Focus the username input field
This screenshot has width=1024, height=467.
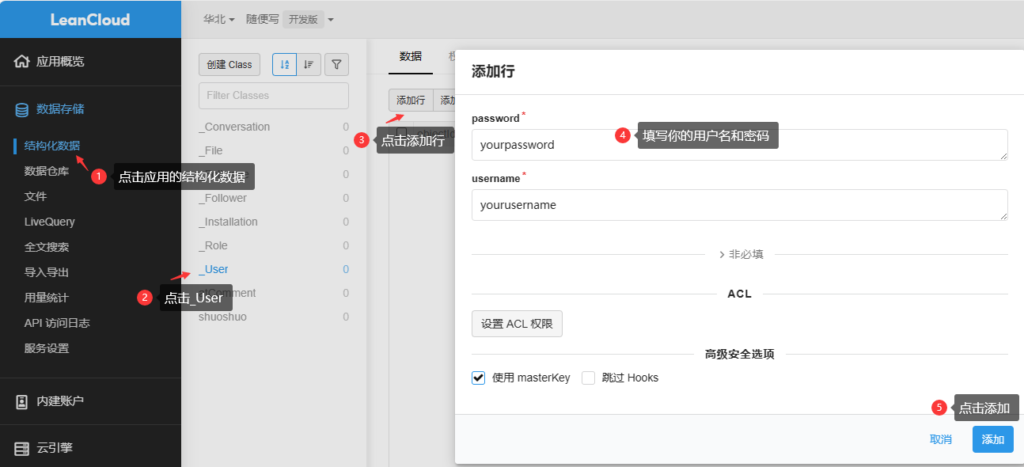tap(738, 205)
